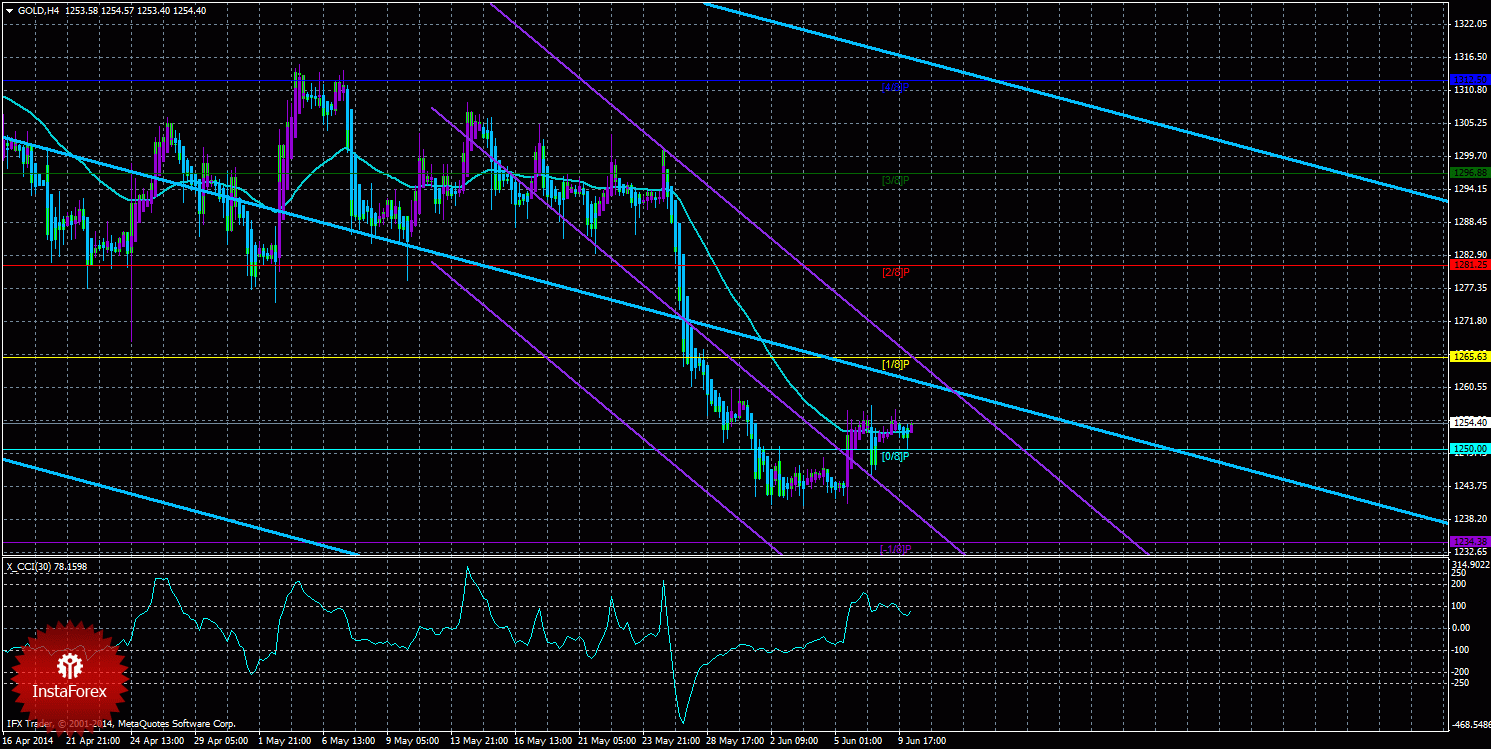The height and width of the screenshot is (749, 1491).
Task: Select the green 1296.88 price tag
Action: tap(1470, 172)
